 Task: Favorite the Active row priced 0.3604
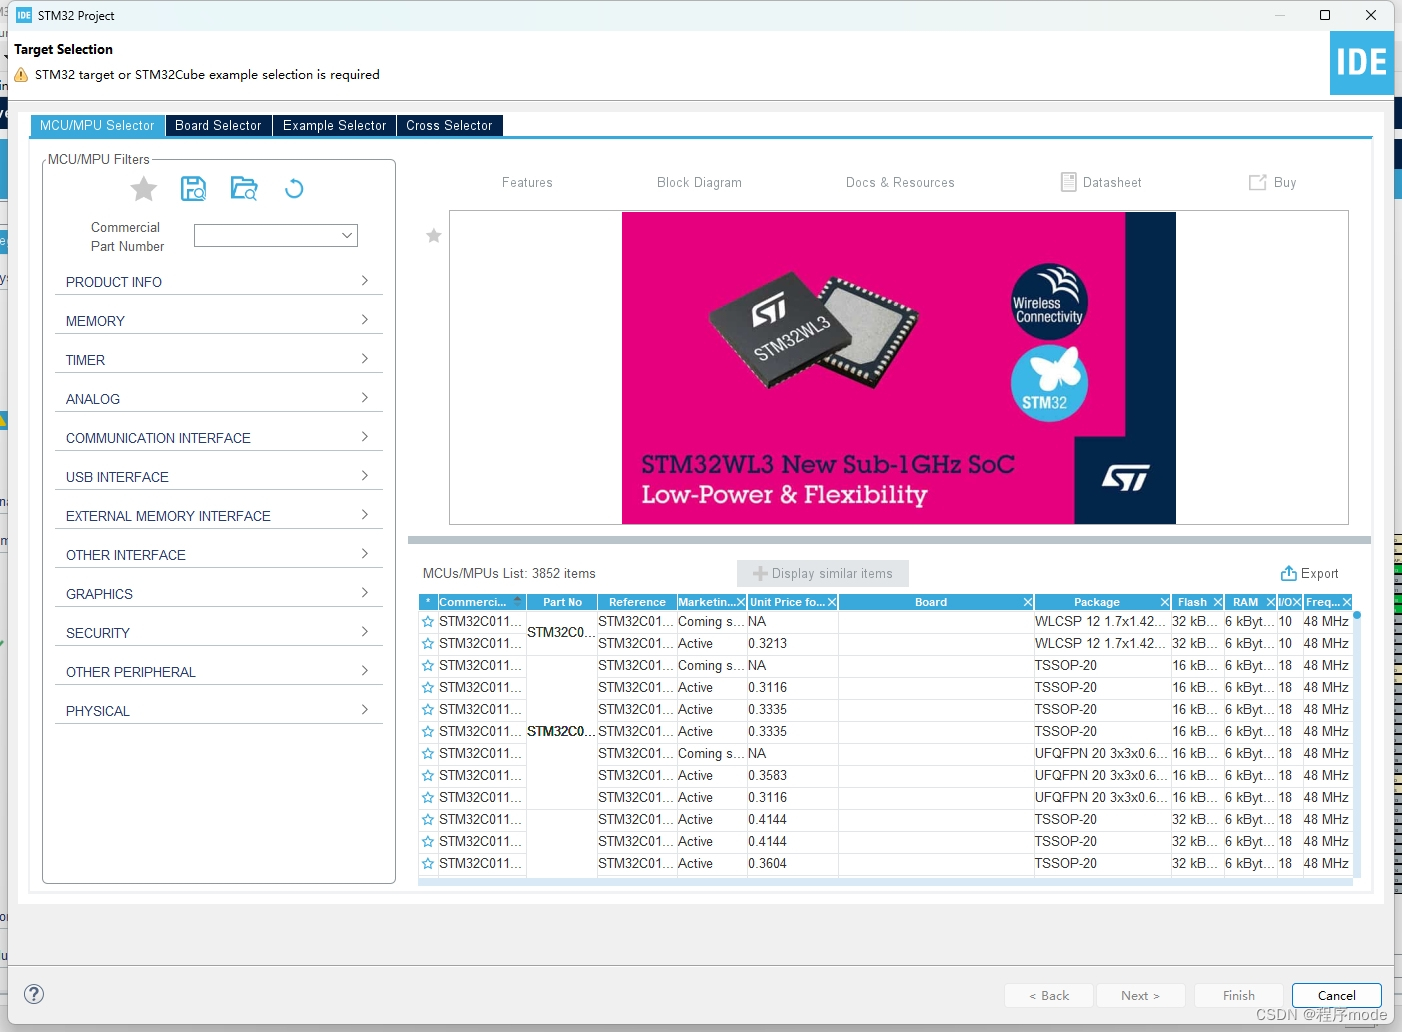click(x=428, y=864)
